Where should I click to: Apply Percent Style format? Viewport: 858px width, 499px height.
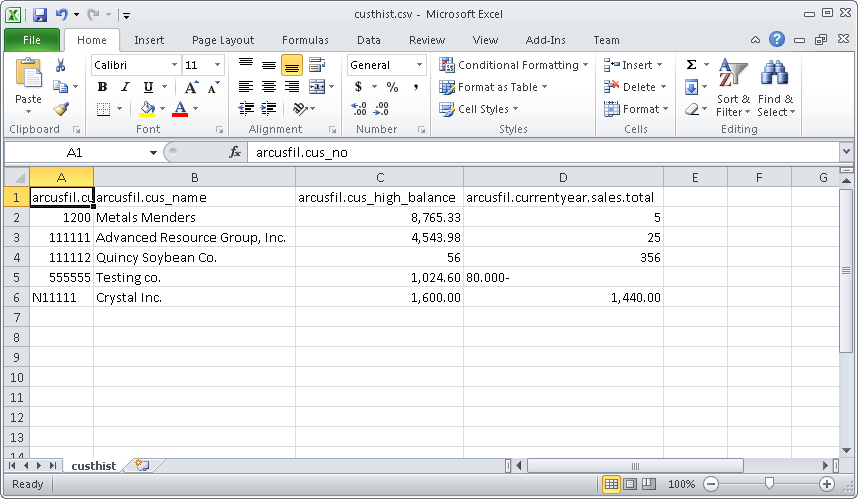click(392, 87)
